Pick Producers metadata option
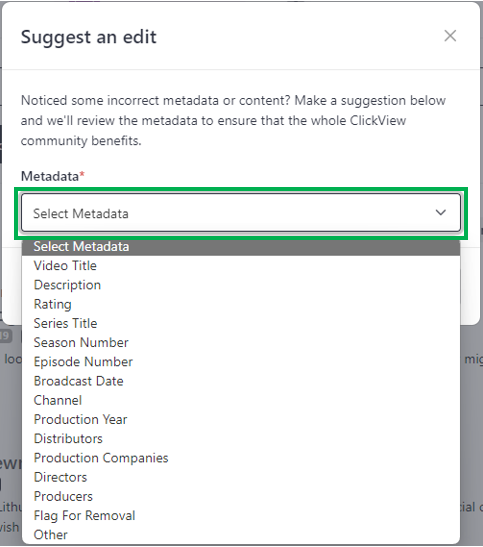483x547 pixels. coord(241,496)
